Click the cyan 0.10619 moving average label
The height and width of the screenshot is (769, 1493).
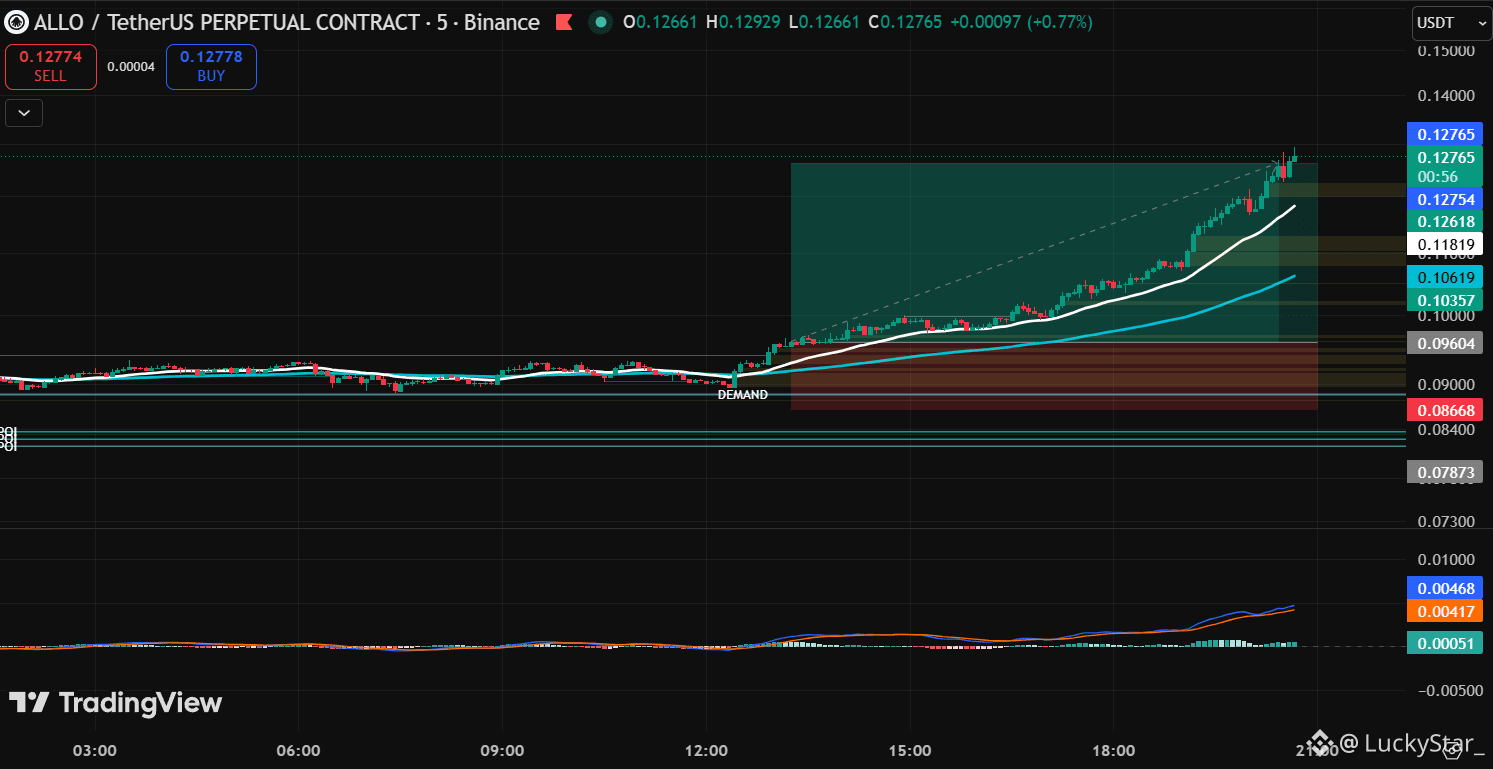click(x=1446, y=278)
